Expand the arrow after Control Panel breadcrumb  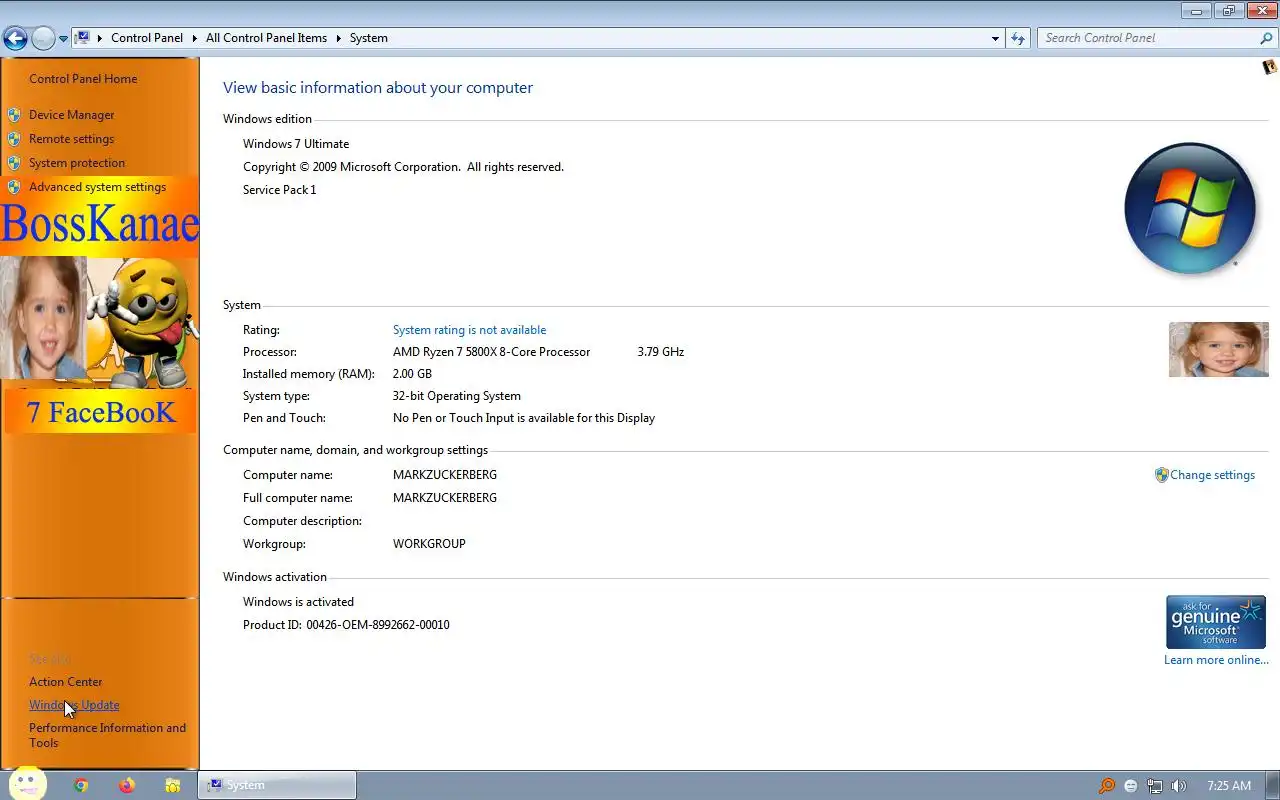pyautogui.click(x=194, y=38)
